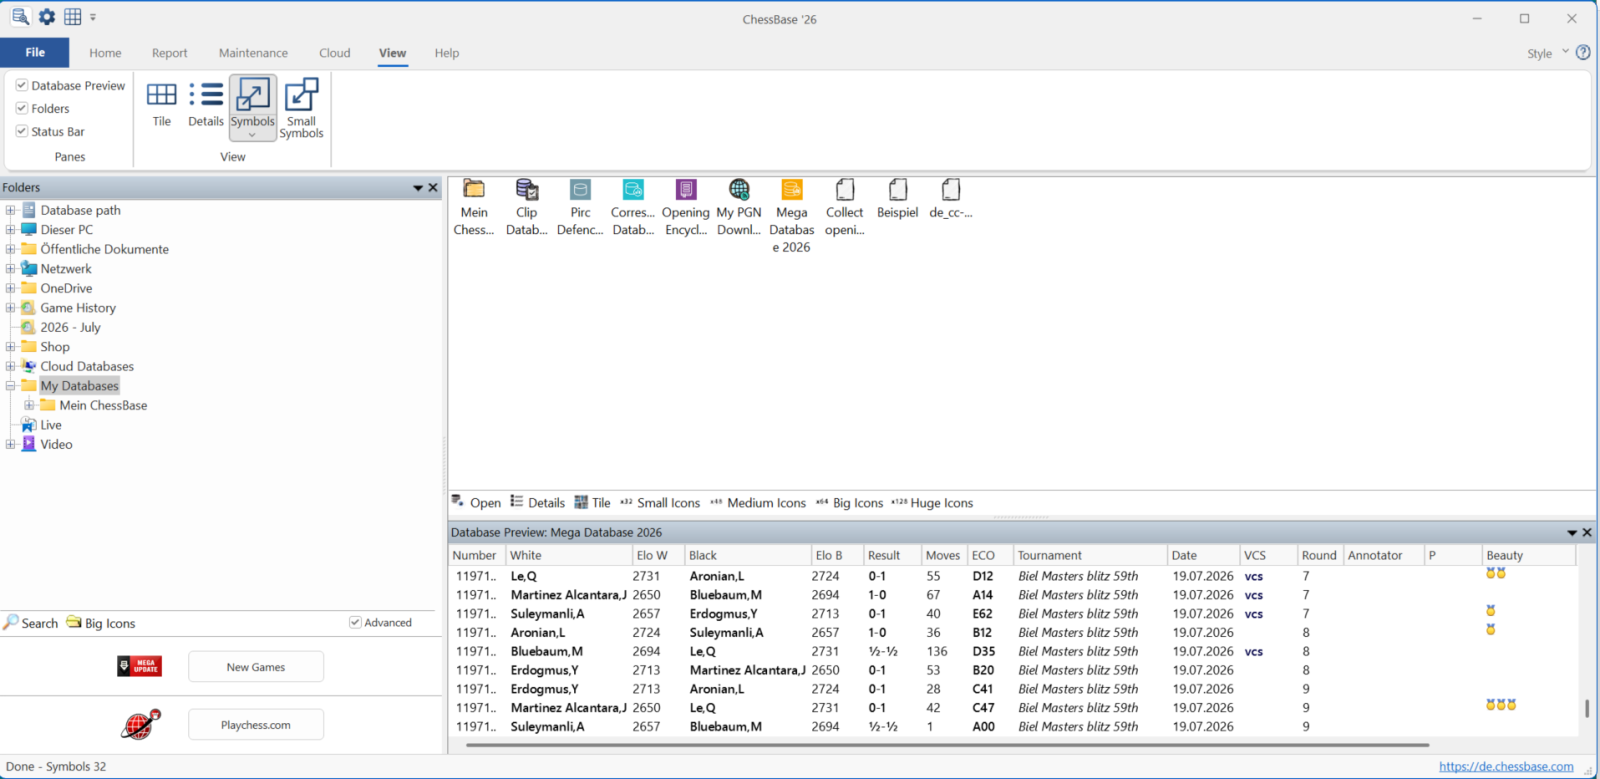
Task: Open the Mein ChessBase database icon
Action: tap(474, 208)
